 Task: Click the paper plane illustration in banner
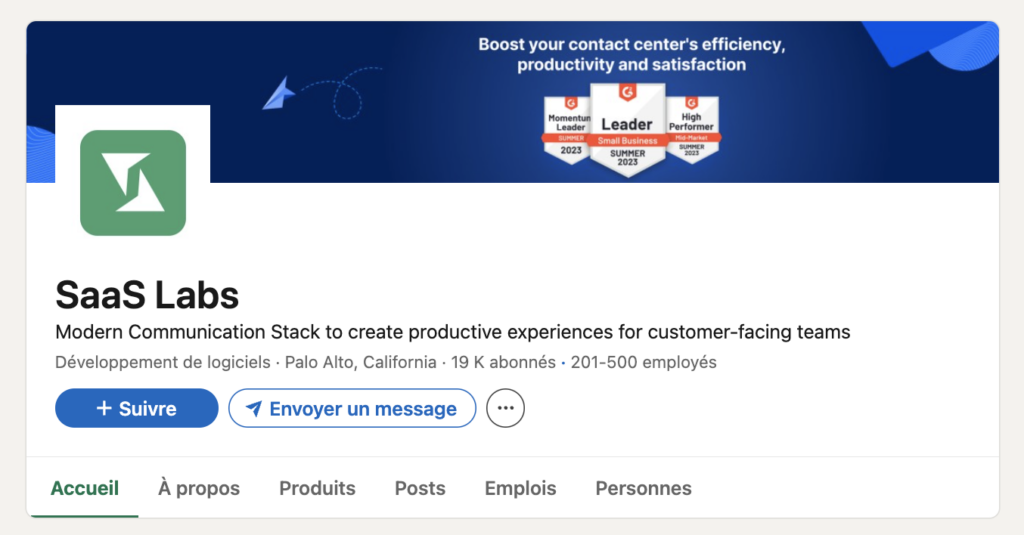278,94
